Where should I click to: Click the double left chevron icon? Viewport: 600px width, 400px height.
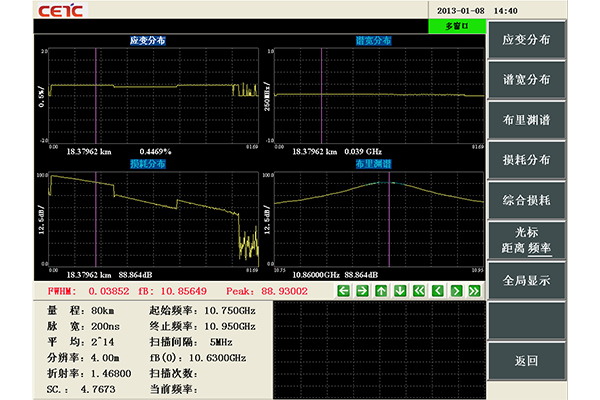(x=419, y=291)
